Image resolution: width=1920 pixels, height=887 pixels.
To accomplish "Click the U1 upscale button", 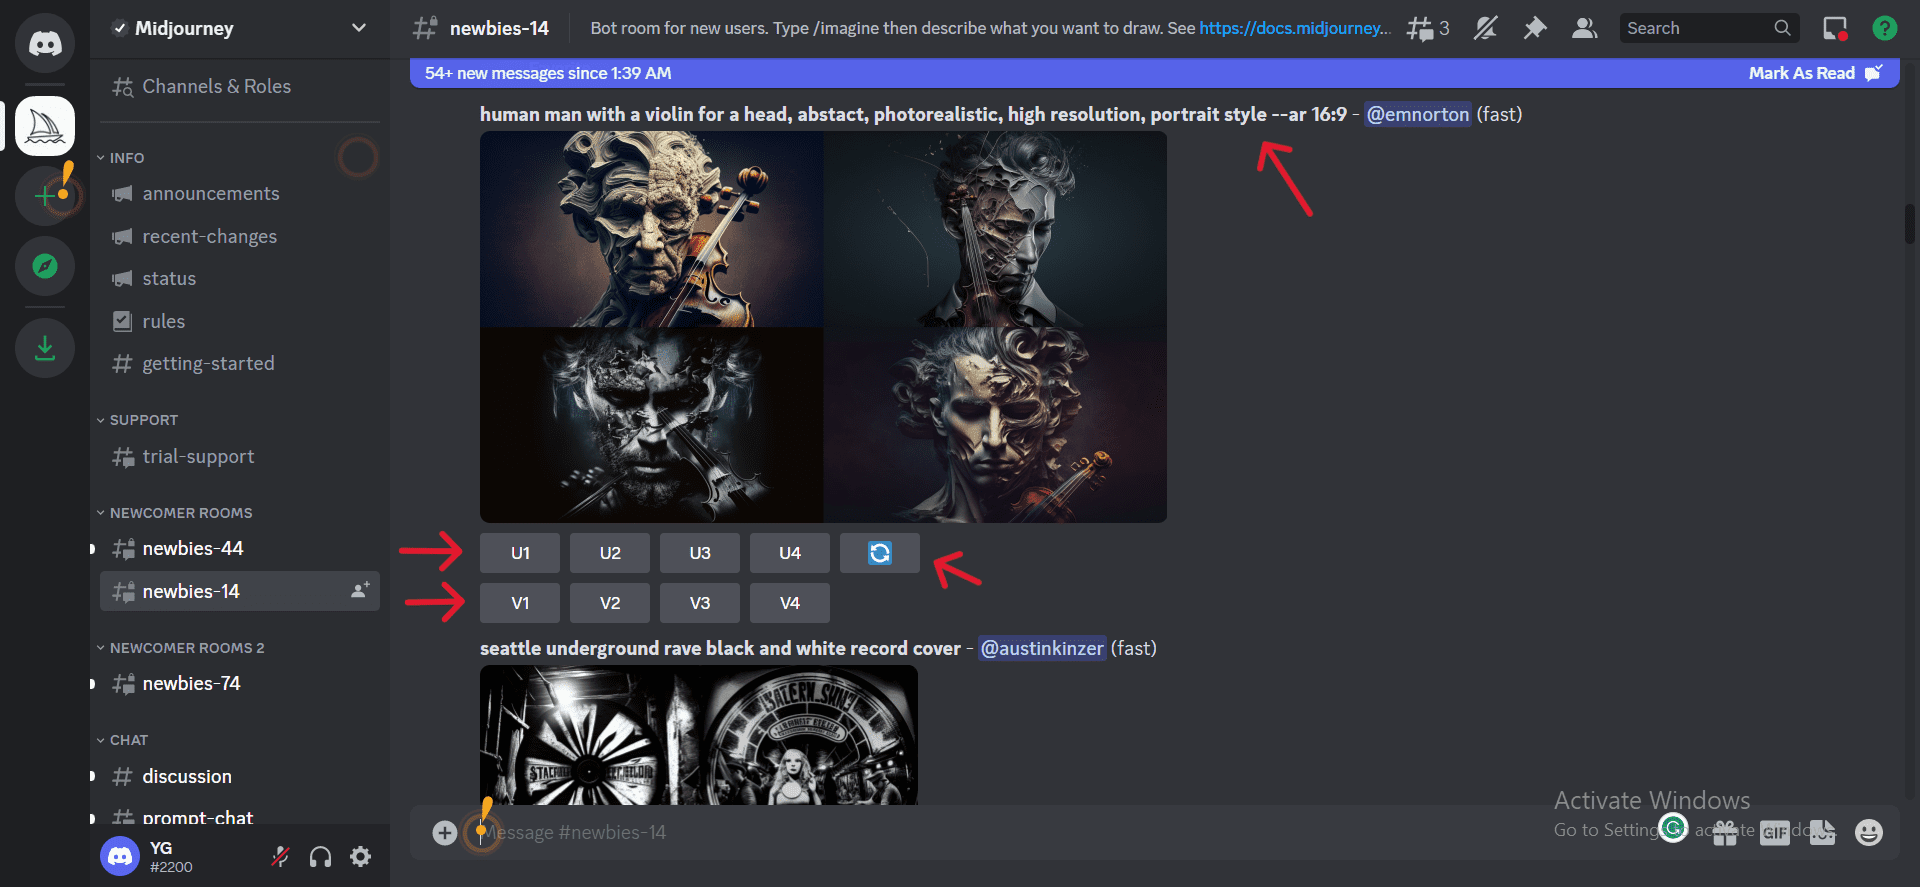I will [520, 553].
